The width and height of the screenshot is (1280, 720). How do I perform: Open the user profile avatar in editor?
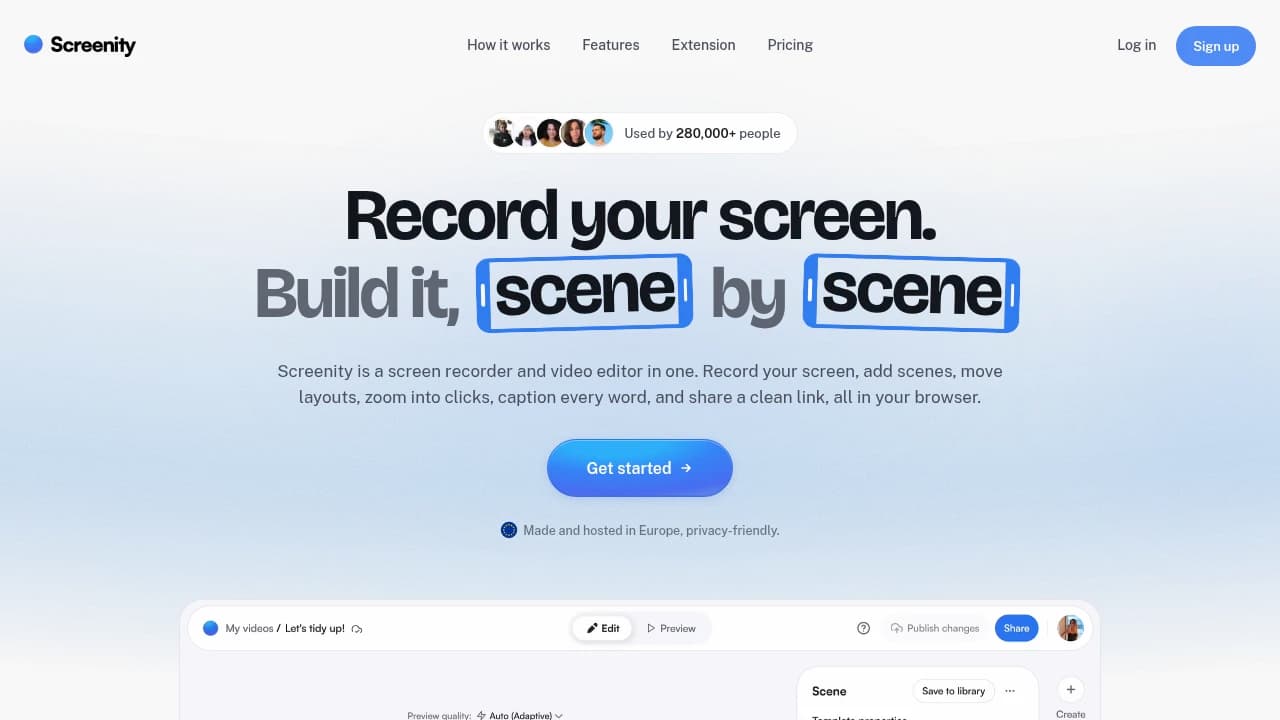(1071, 628)
